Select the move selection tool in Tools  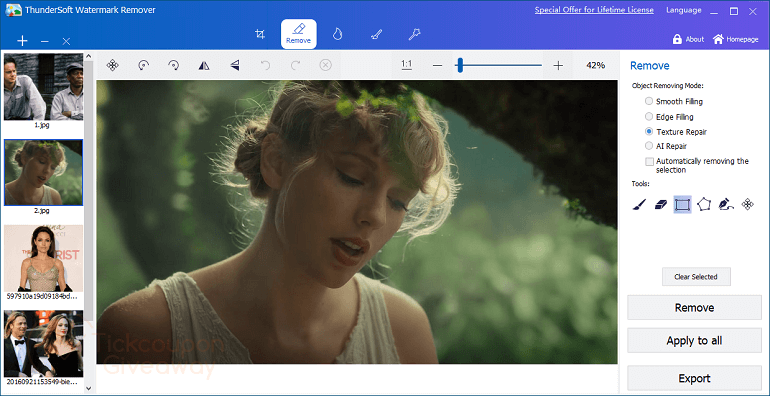[747, 204]
